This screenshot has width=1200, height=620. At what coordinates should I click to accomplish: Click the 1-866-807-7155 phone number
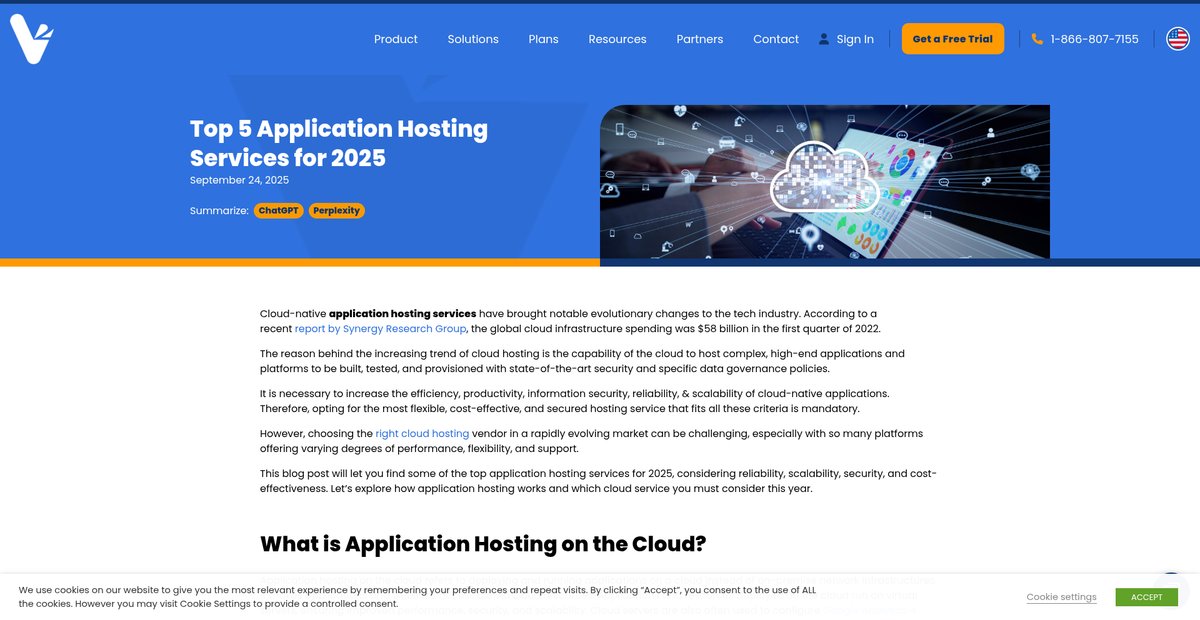pyautogui.click(x=1094, y=39)
